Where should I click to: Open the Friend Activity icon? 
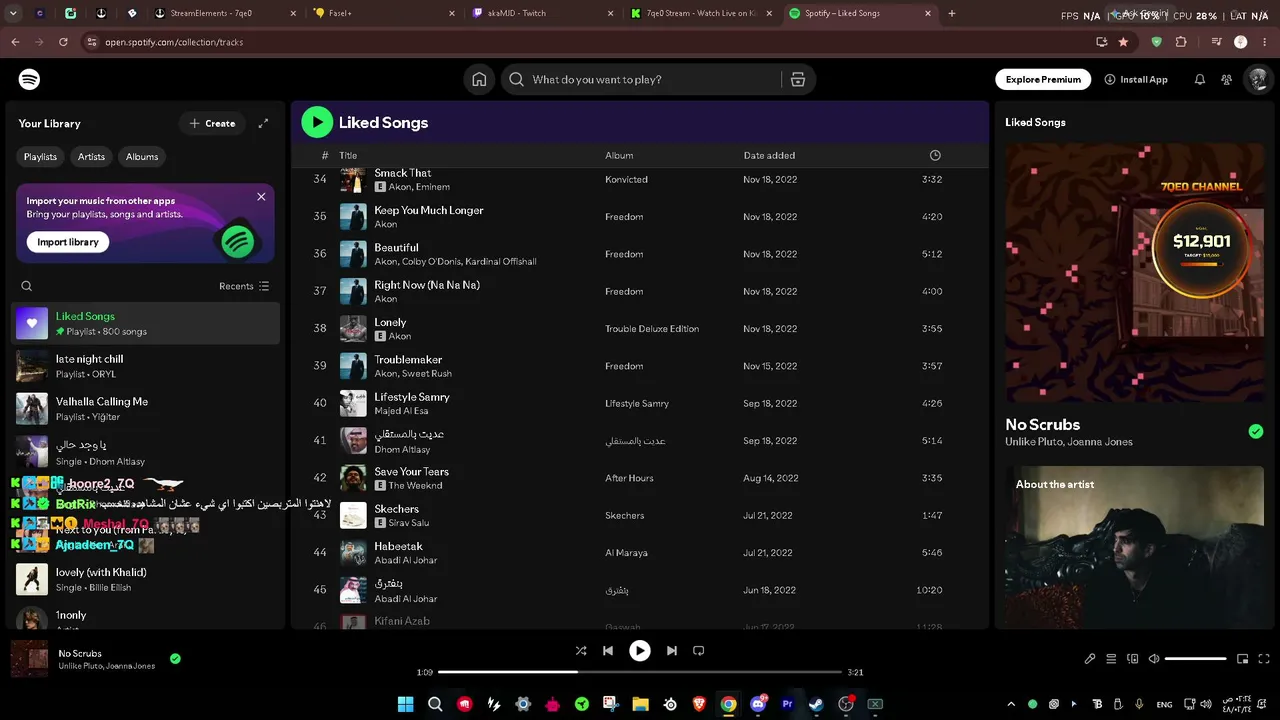(1227, 80)
